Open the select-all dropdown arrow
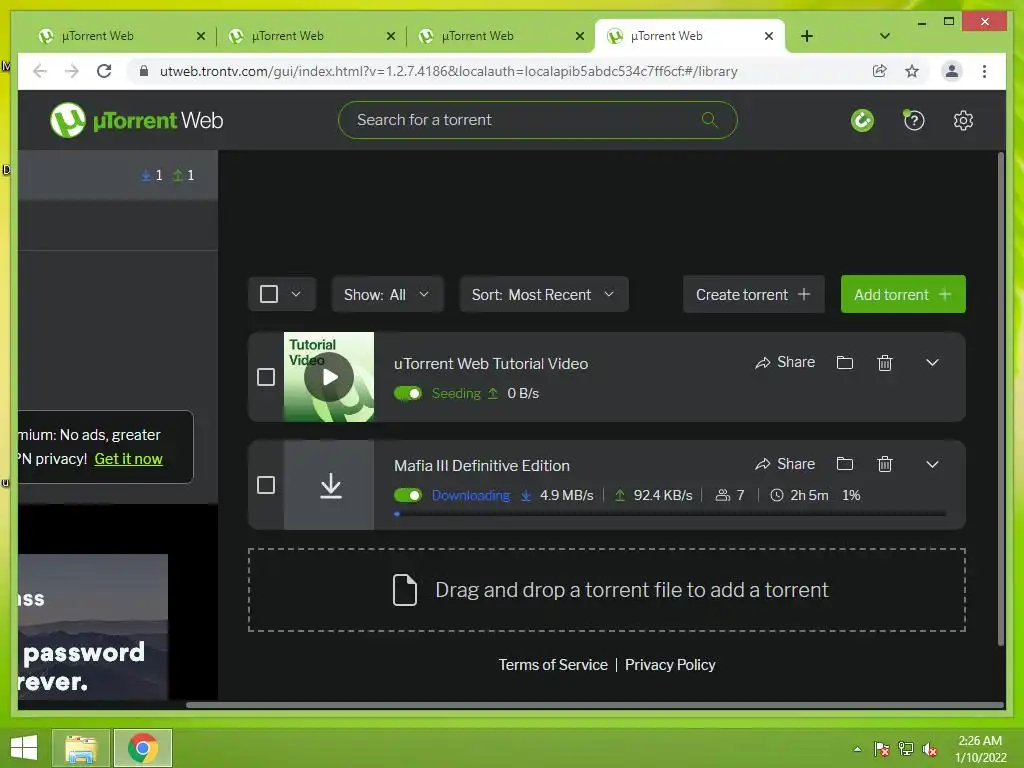Screen dimensions: 1024x768 (296, 294)
